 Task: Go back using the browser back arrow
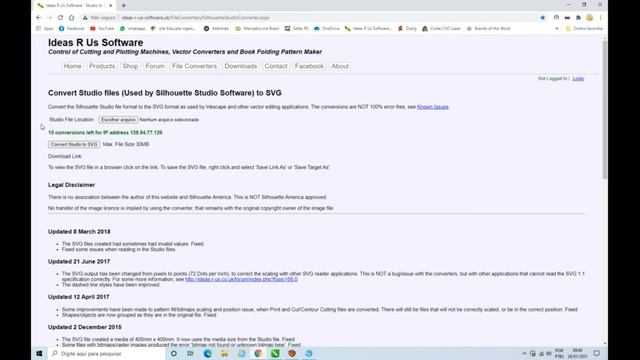click(x=38, y=18)
